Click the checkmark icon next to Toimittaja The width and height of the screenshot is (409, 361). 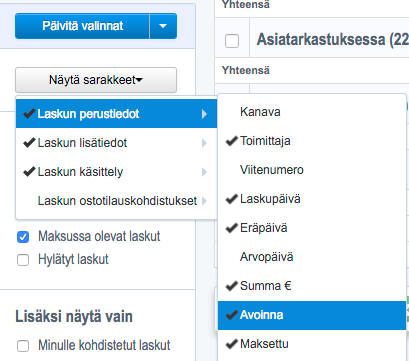click(x=232, y=141)
